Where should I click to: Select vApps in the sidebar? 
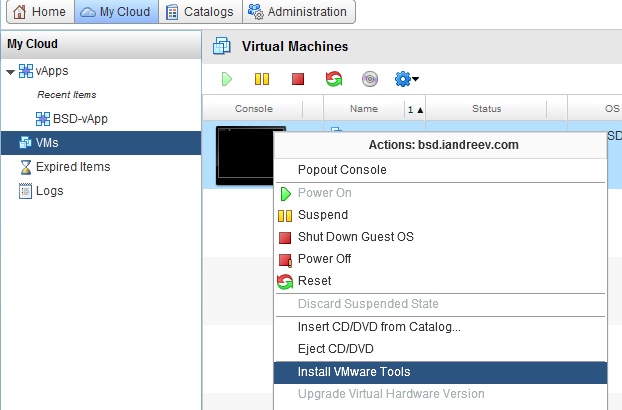point(52,71)
